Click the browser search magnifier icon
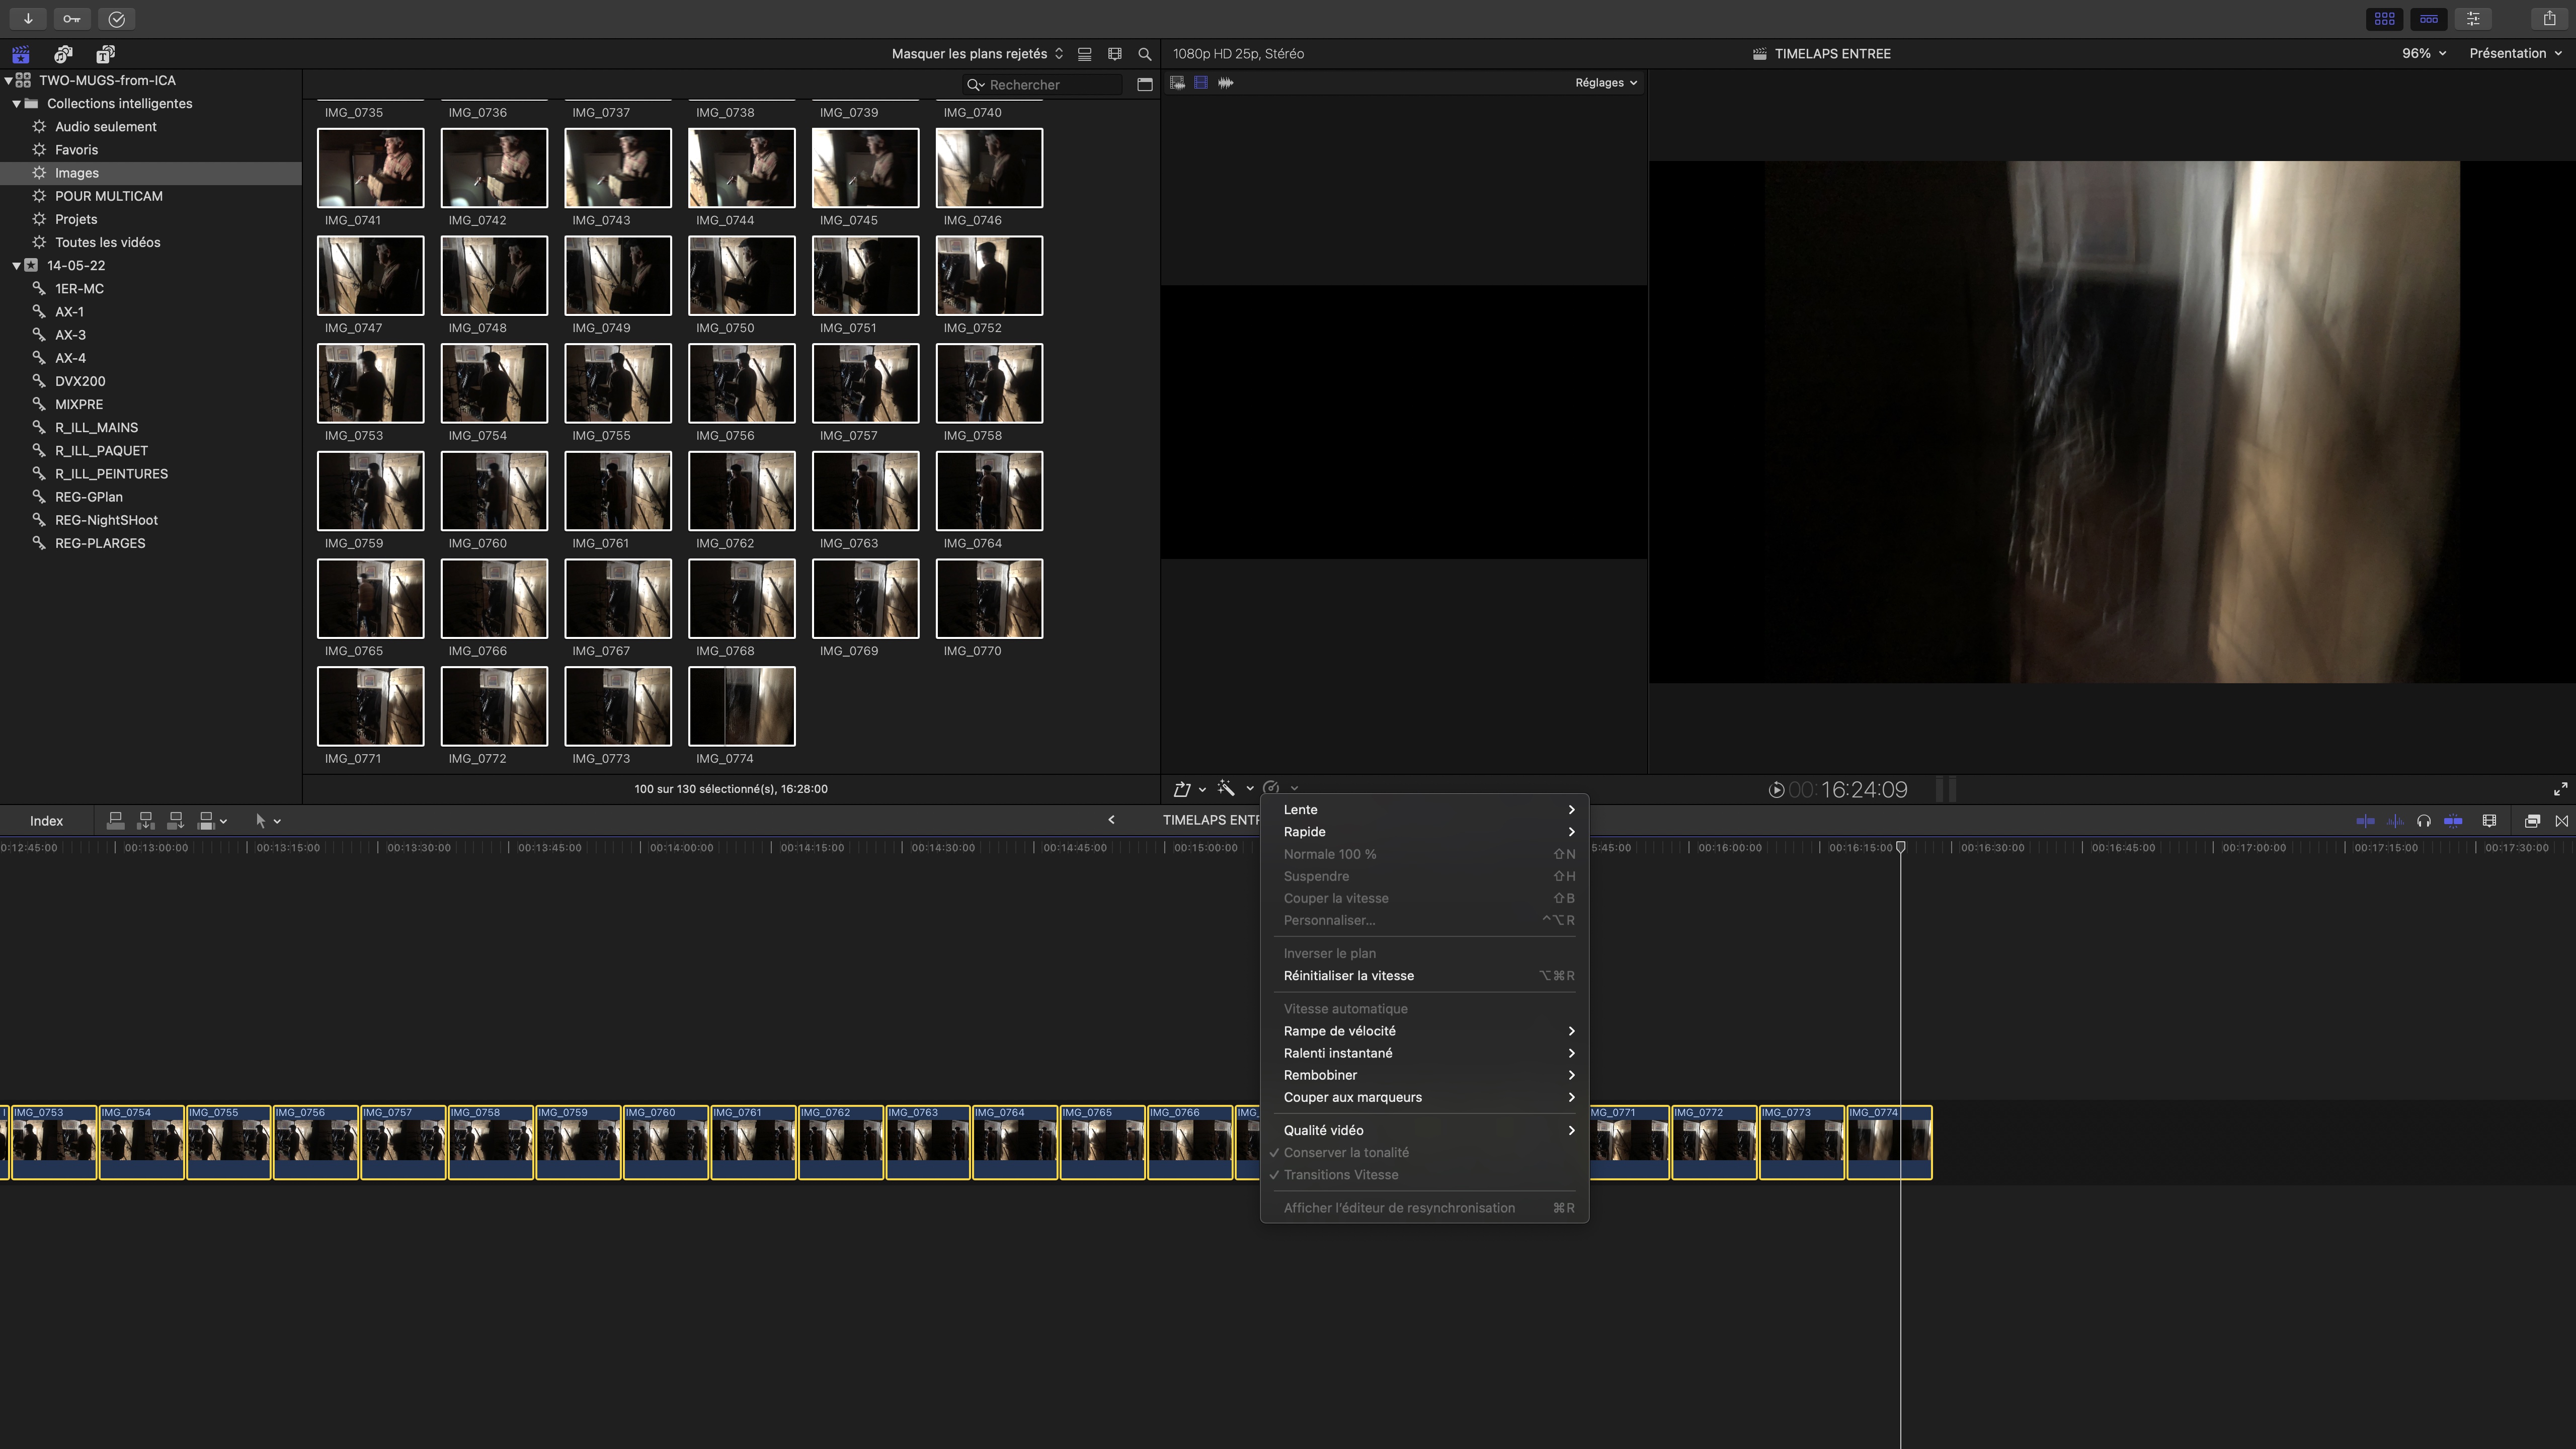Image resolution: width=2576 pixels, height=1449 pixels. (1145, 54)
